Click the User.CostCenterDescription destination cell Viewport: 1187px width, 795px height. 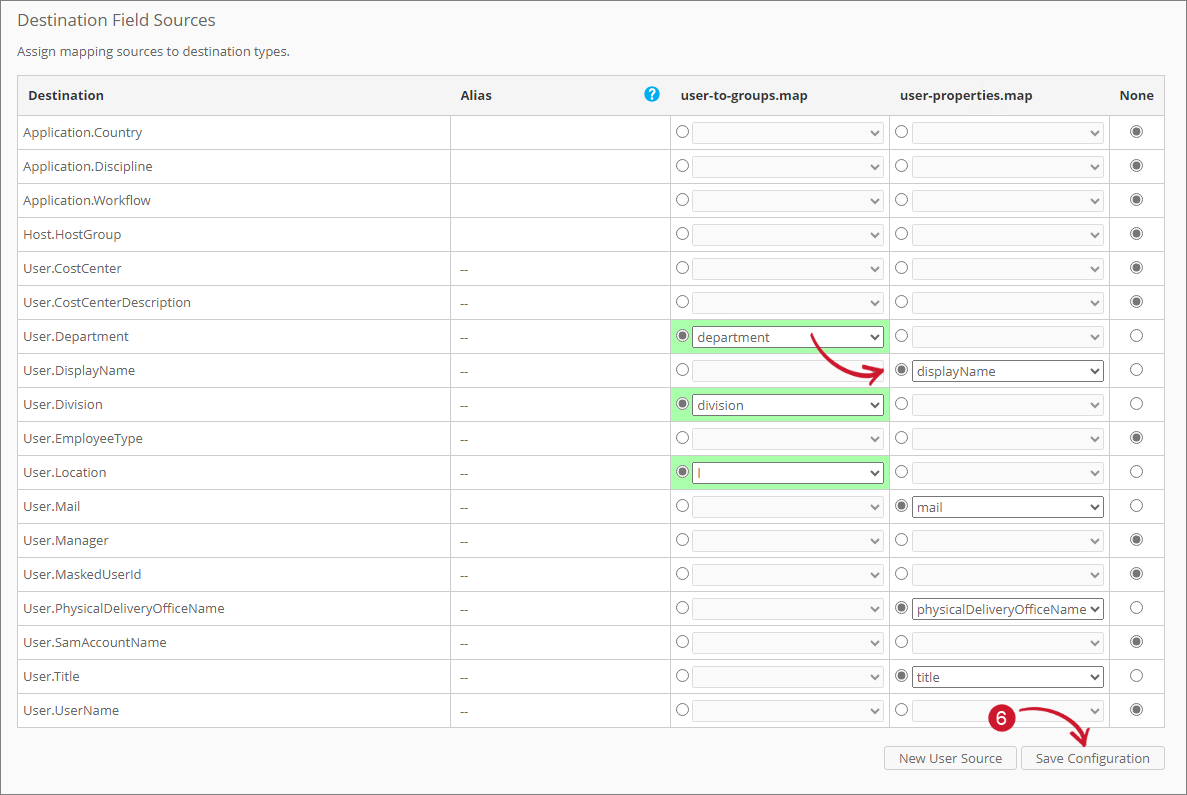pos(234,303)
